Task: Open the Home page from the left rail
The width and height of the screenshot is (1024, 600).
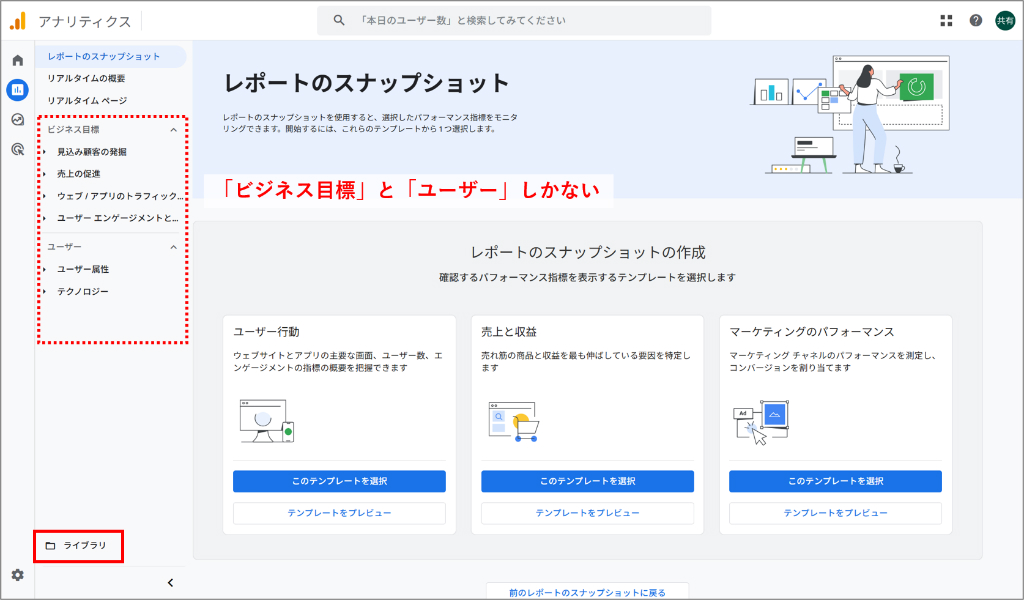Action: point(15,60)
